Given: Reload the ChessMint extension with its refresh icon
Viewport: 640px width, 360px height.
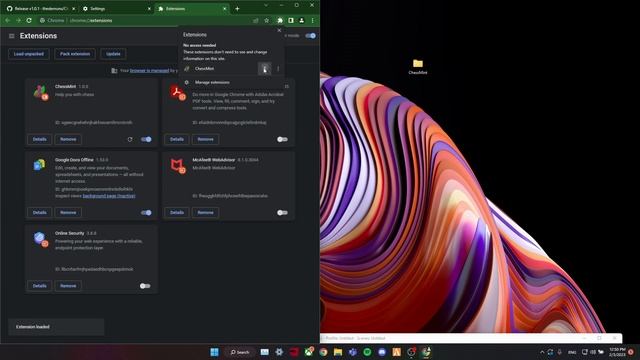Looking at the screenshot, I should click(x=130, y=139).
